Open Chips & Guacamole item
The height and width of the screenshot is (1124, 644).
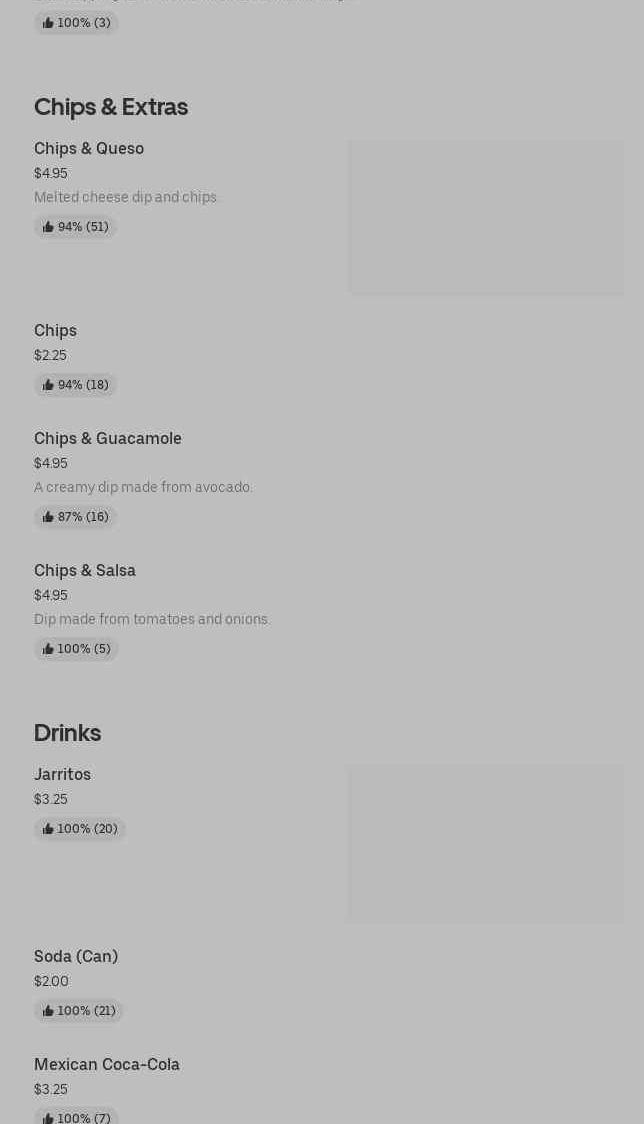(108, 439)
